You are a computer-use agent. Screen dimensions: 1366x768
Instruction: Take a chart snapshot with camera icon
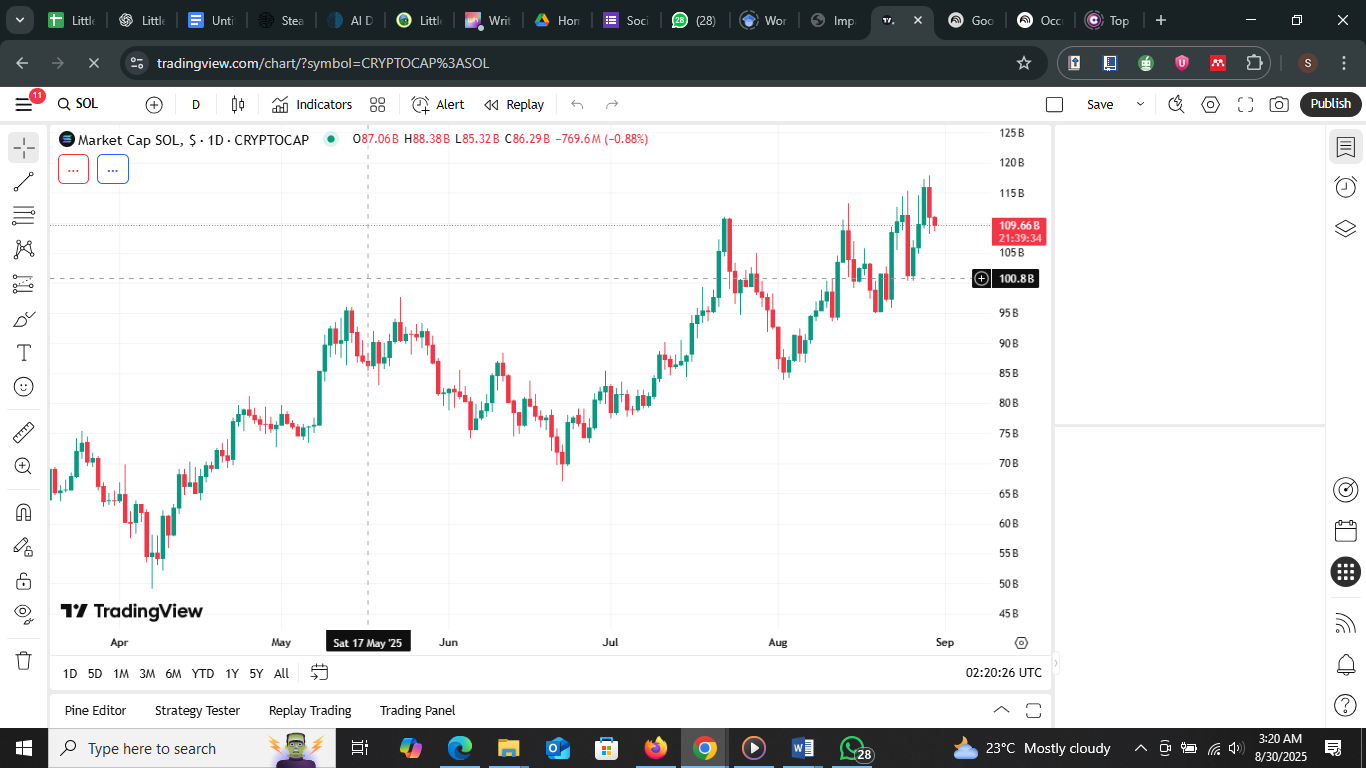tap(1278, 104)
